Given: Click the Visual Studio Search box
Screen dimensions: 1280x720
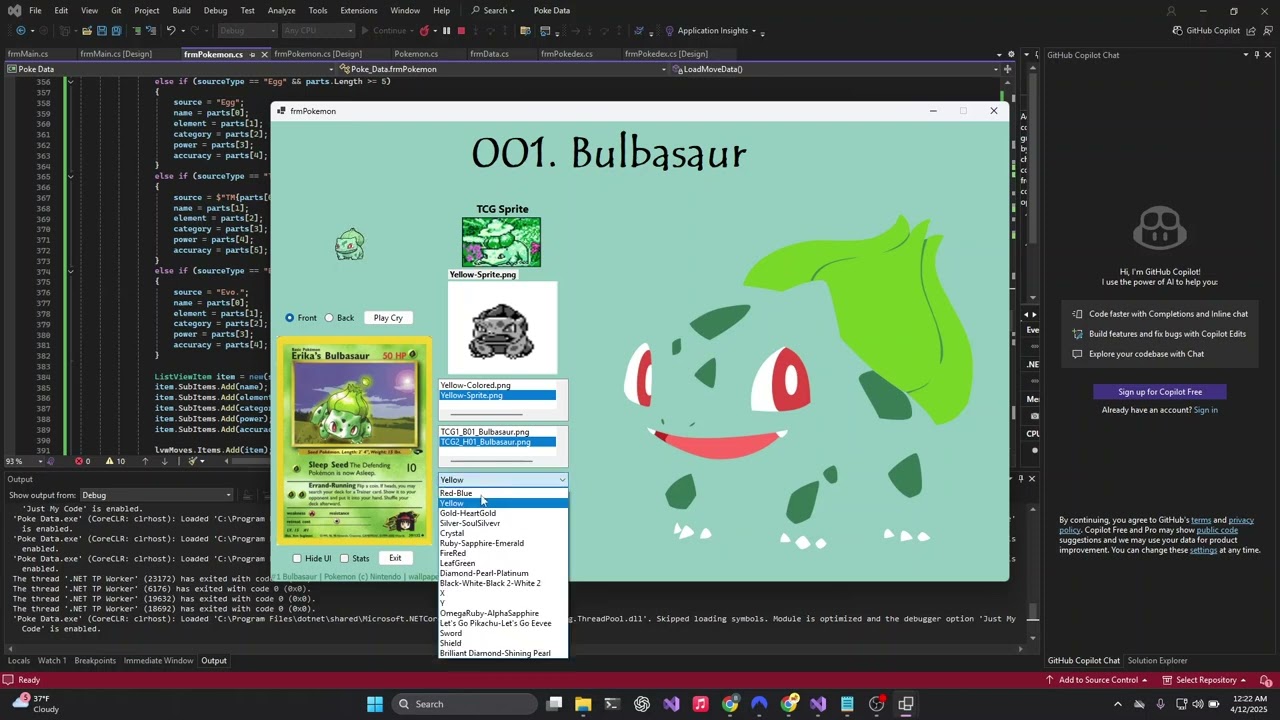Looking at the screenshot, I should 493,10.
